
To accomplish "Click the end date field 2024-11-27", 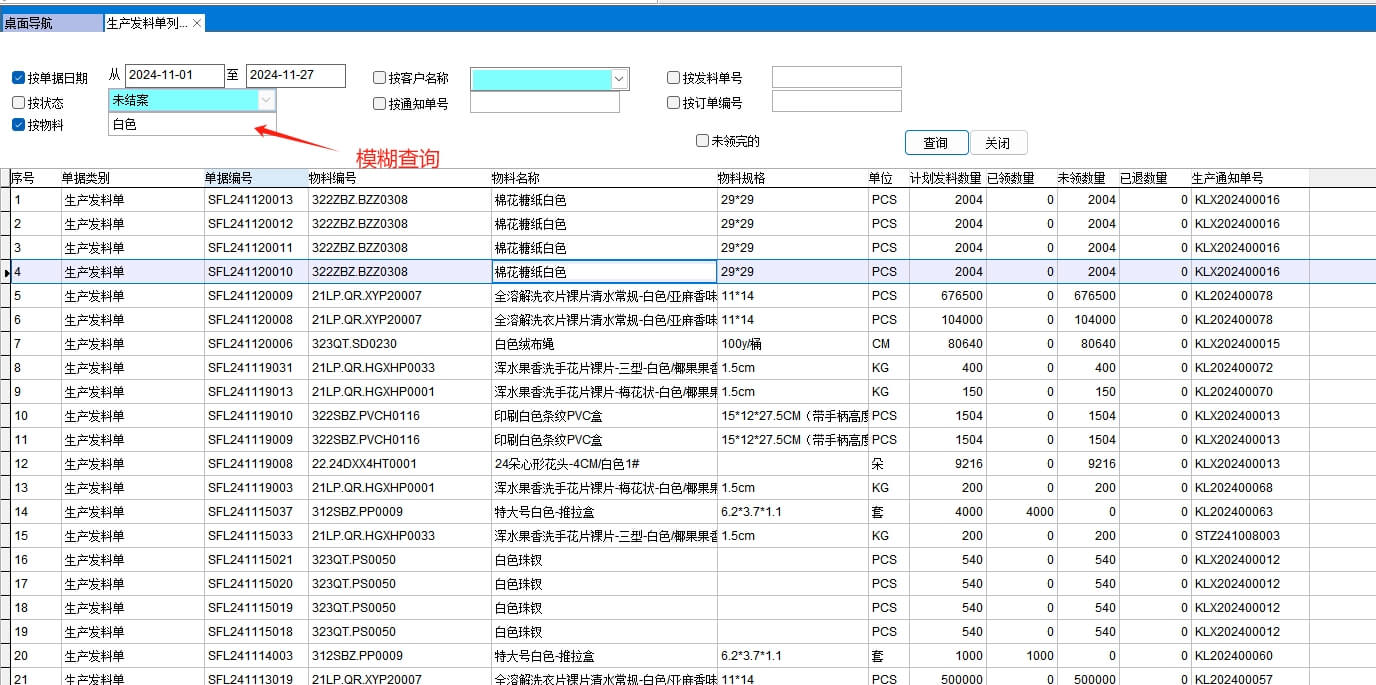I will click(x=295, y=76).
